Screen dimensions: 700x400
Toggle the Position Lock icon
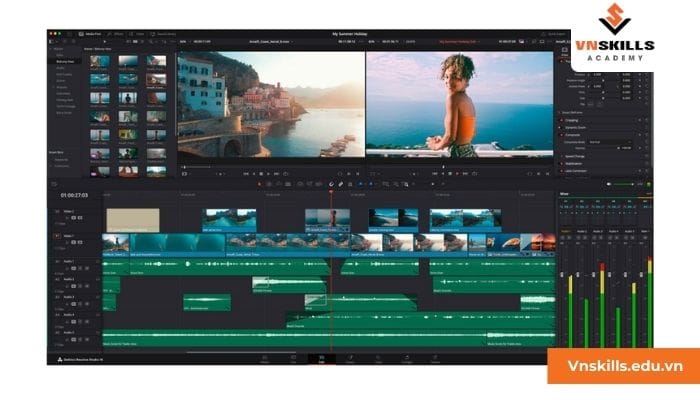tap(350, 184)
